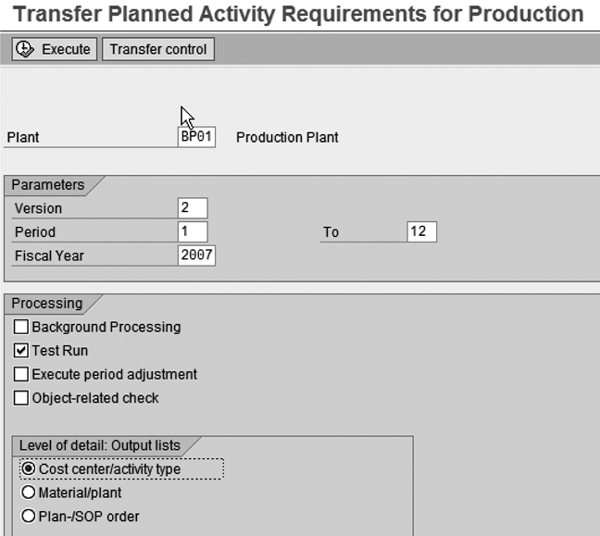Enable Background Processing checkbox
The width and height of the screenshot is (600, 536).
tap(21, 327)
